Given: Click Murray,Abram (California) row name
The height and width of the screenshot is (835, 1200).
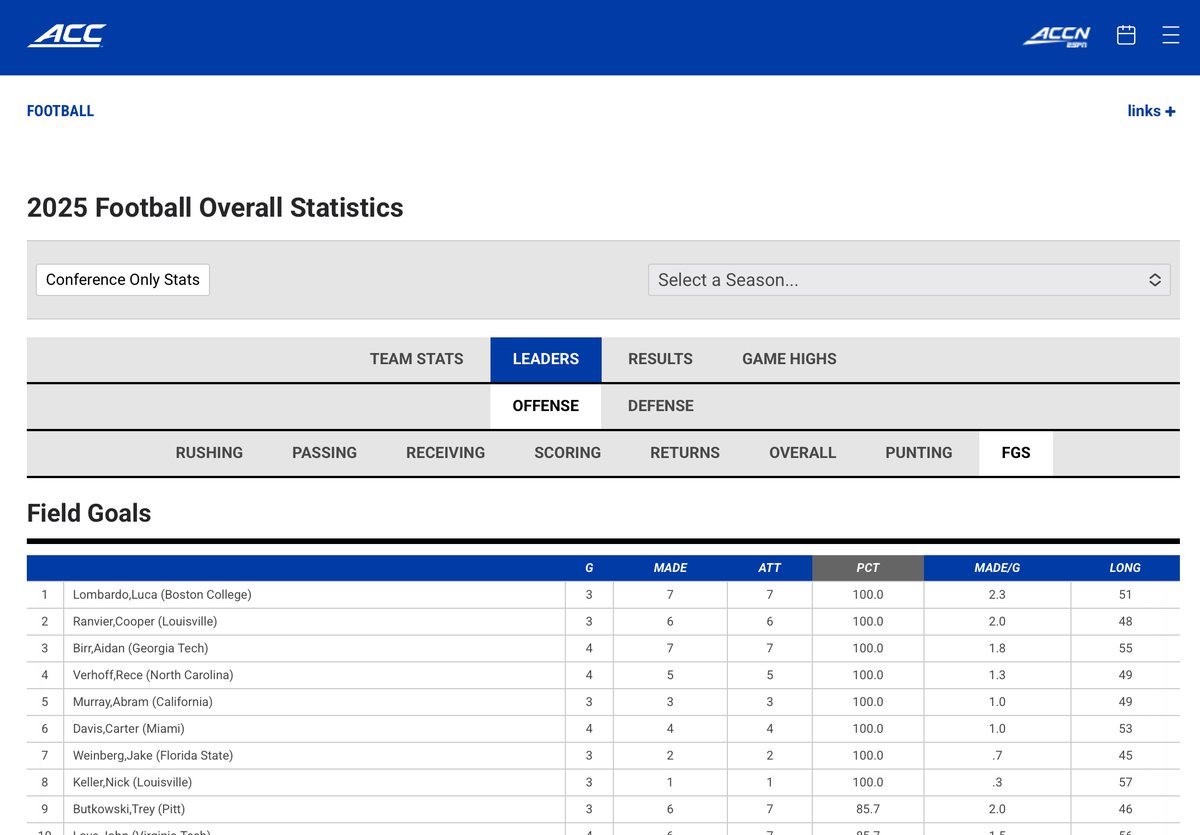Looking at the screenshot, I should (x=143, y=702).
